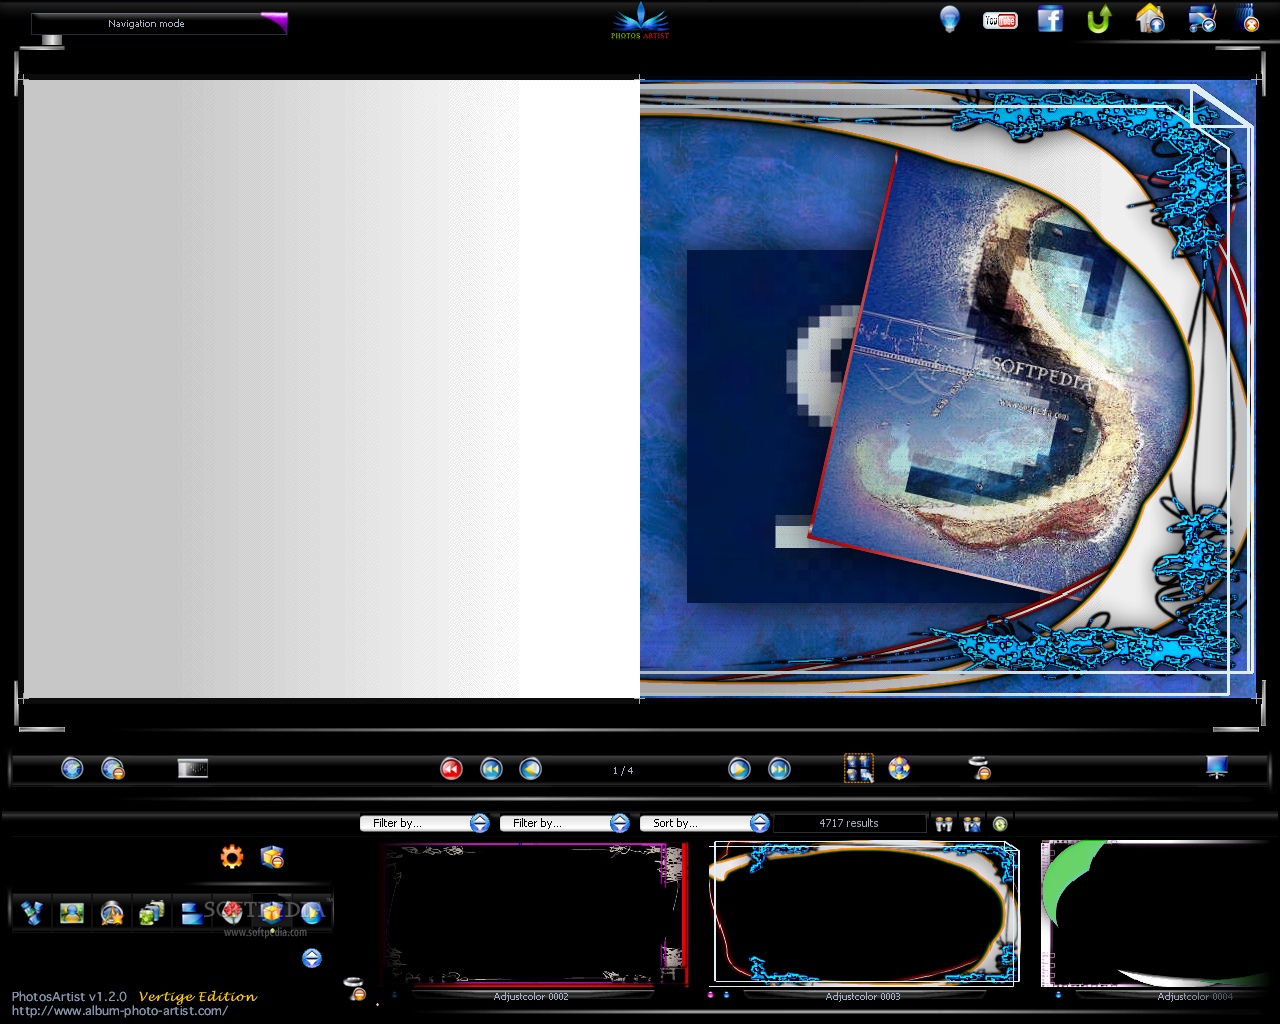1280x1024 pixels.
Task: Click the blue up-down expander below toolbar
Action: tap(312, 958)
